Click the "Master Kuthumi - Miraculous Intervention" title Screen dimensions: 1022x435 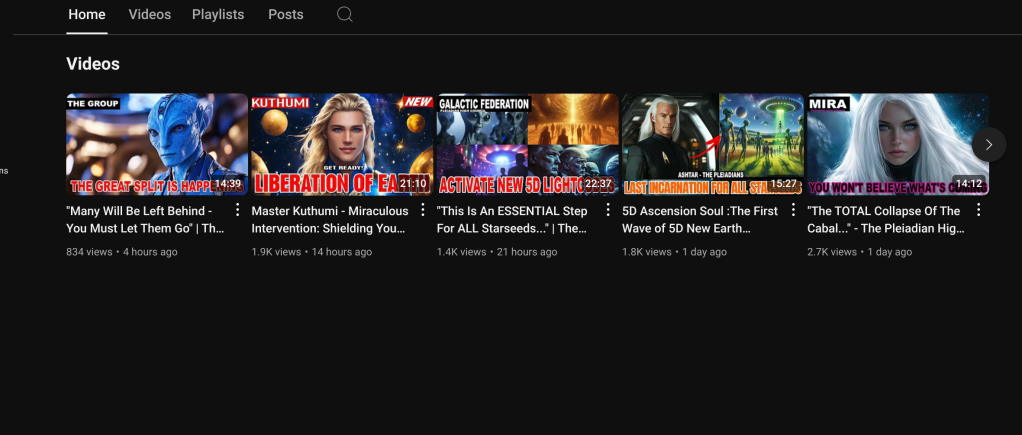coord(330,219)
